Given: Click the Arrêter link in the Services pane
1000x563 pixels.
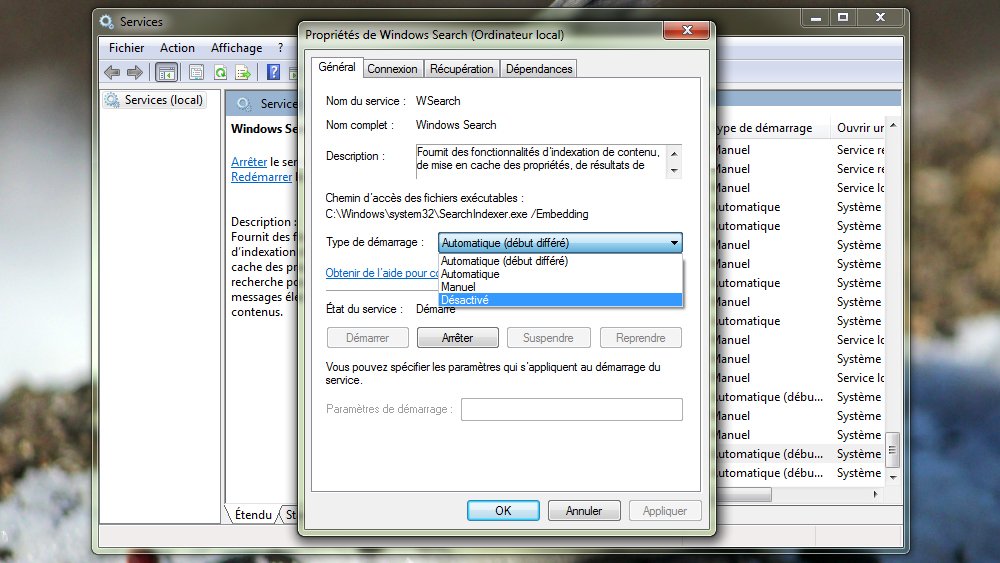Looking at the screenshot, I should pos(249,162).
